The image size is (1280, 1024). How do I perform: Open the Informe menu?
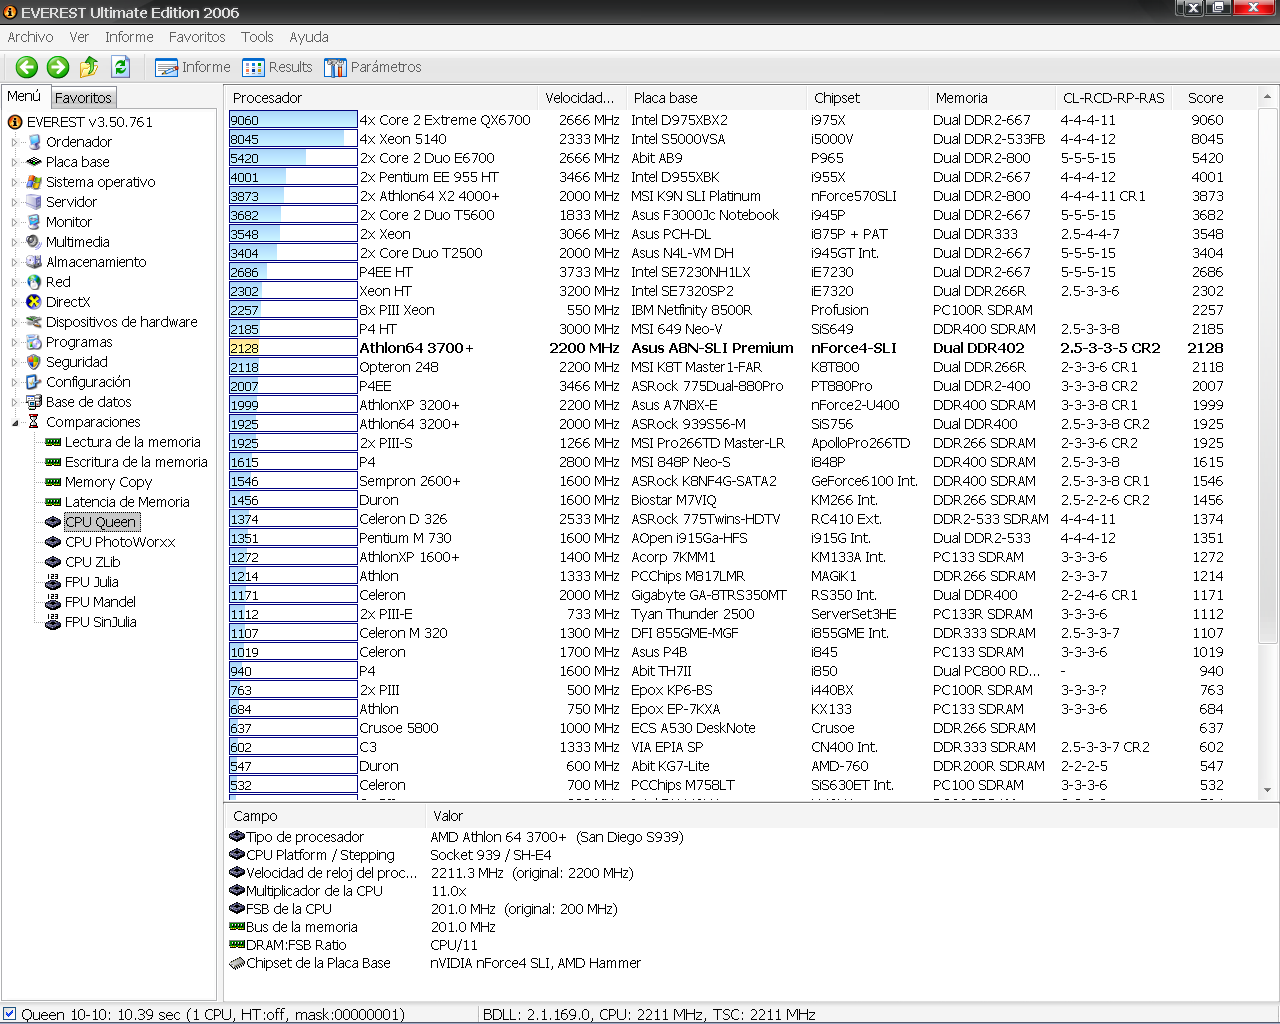tap(129, 37)
